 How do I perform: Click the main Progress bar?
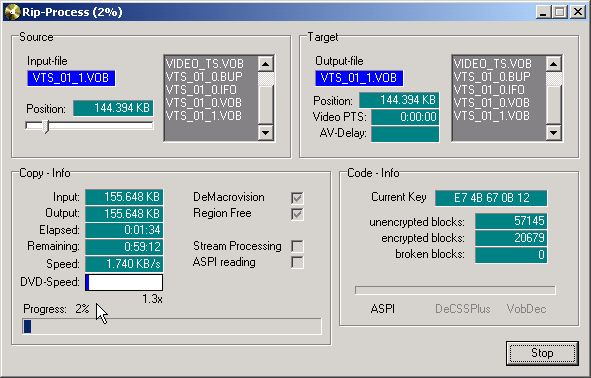[172, 326]
